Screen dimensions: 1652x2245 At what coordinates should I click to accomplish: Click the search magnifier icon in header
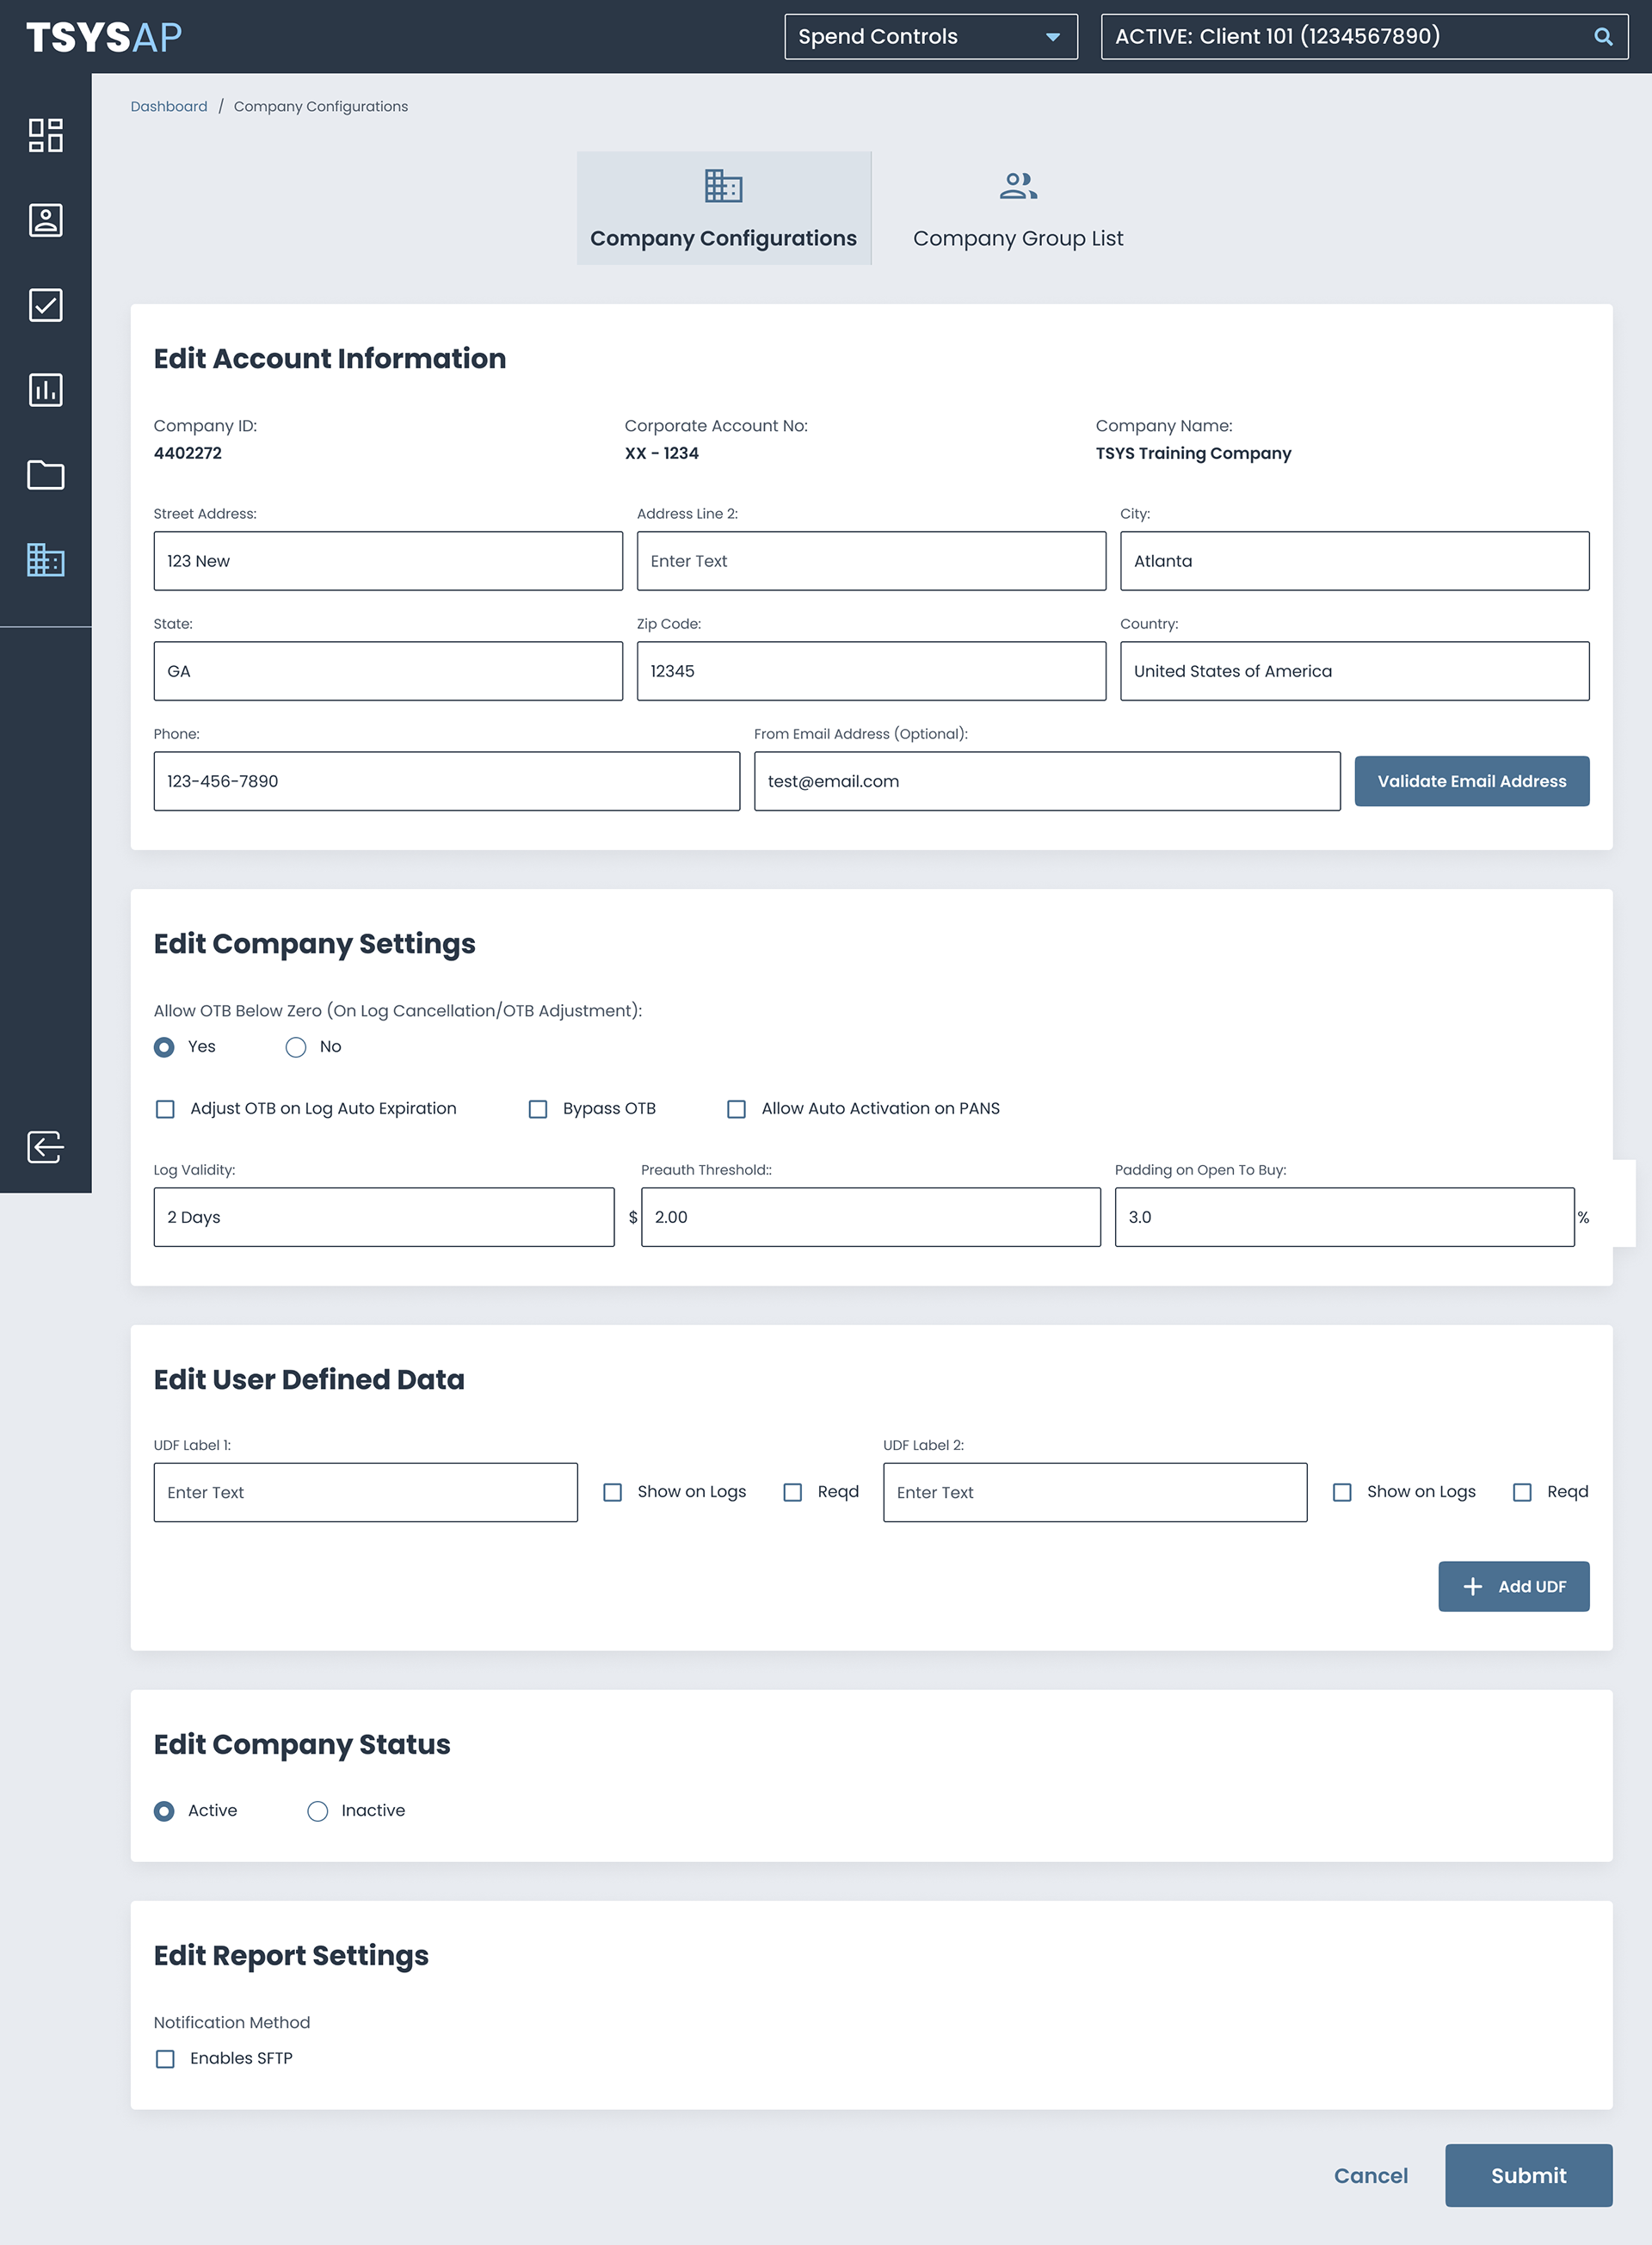click(1603, 37)
